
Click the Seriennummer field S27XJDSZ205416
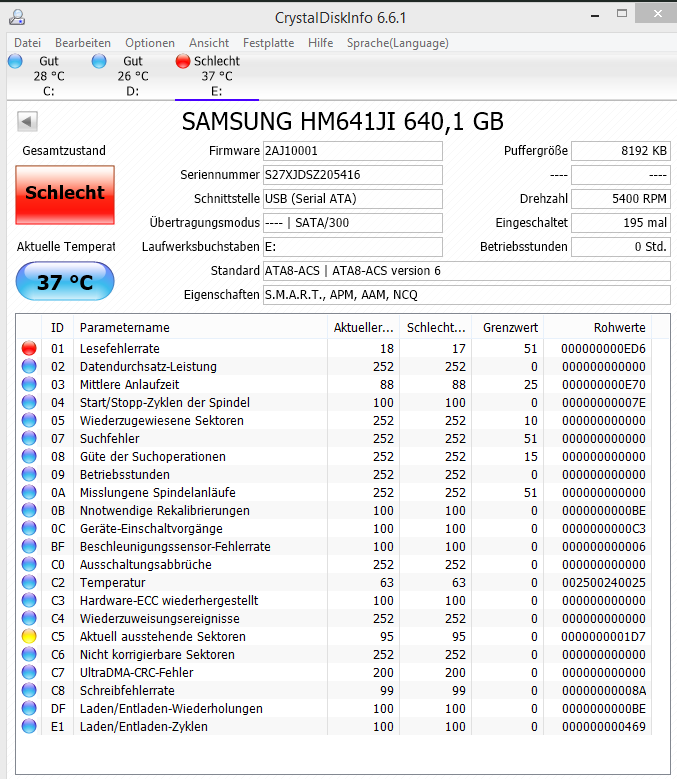(x=353, y=175)
